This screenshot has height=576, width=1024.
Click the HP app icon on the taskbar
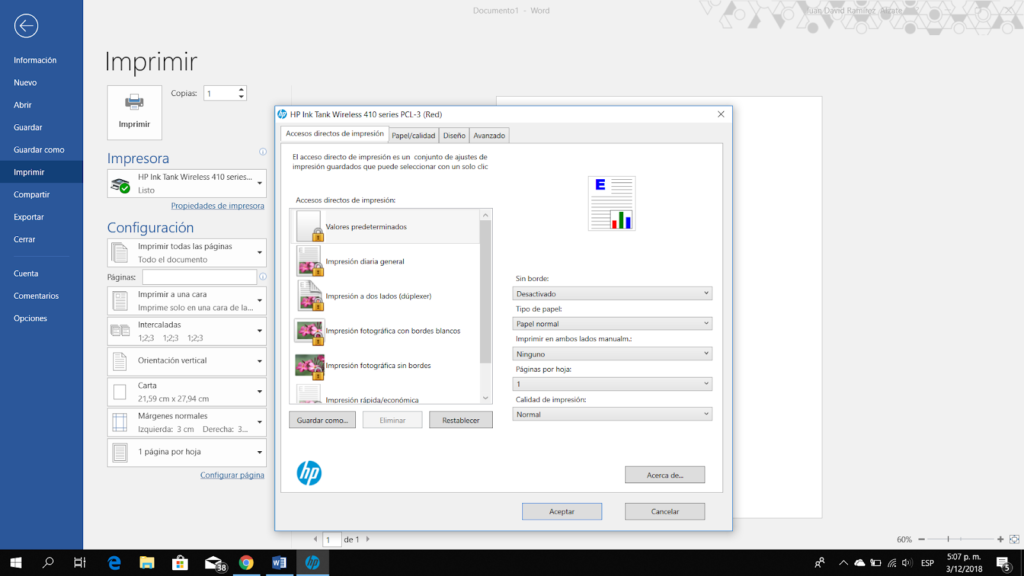(313, 562)
